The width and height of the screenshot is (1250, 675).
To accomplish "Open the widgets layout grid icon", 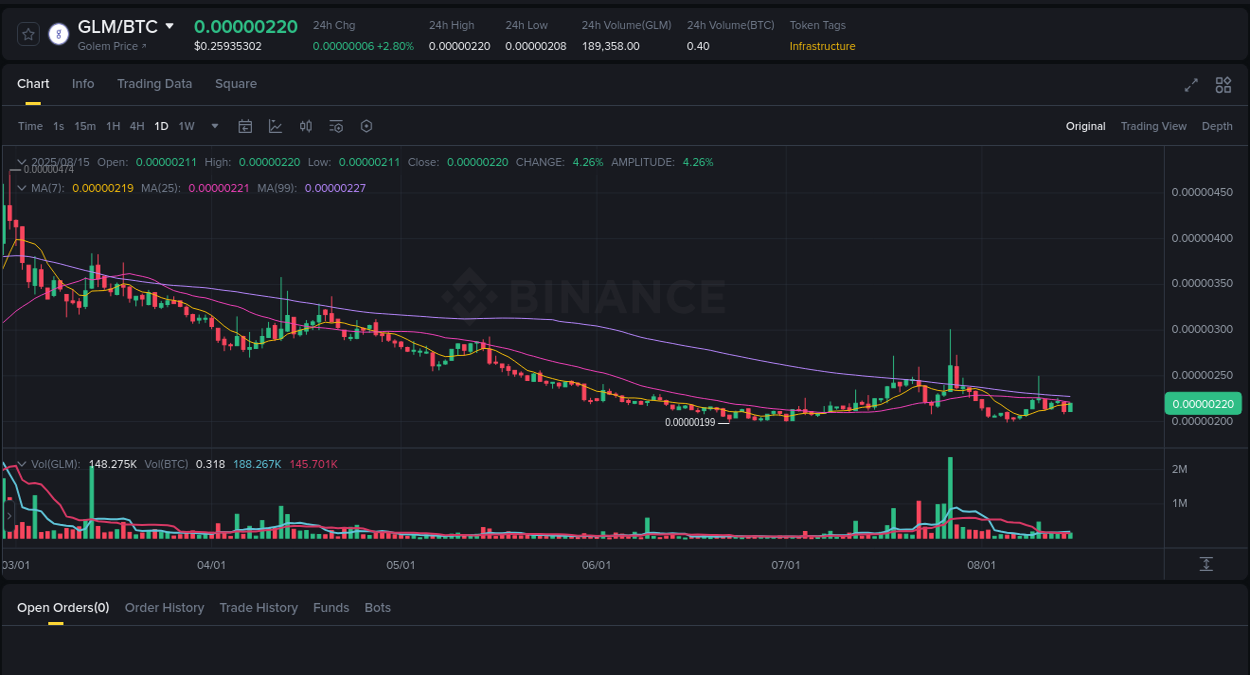I will point(1223,85).
